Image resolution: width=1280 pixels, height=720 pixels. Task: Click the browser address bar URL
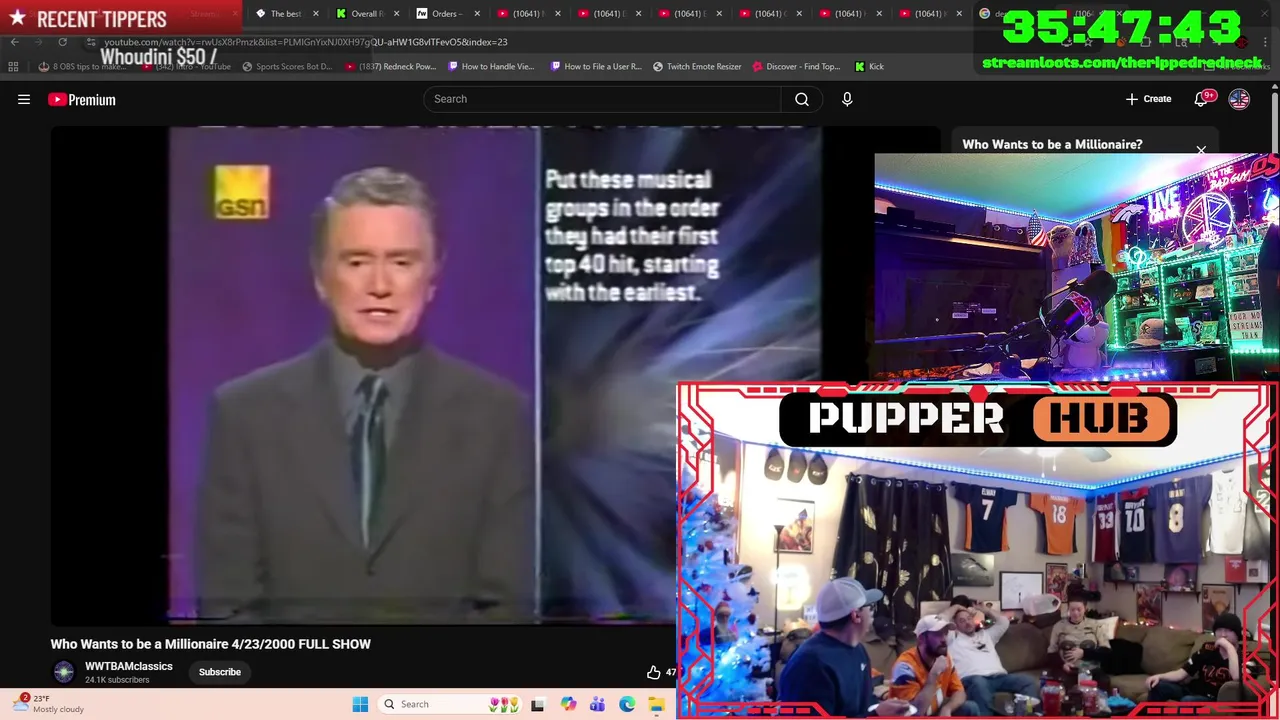click(x=306, y=42)
